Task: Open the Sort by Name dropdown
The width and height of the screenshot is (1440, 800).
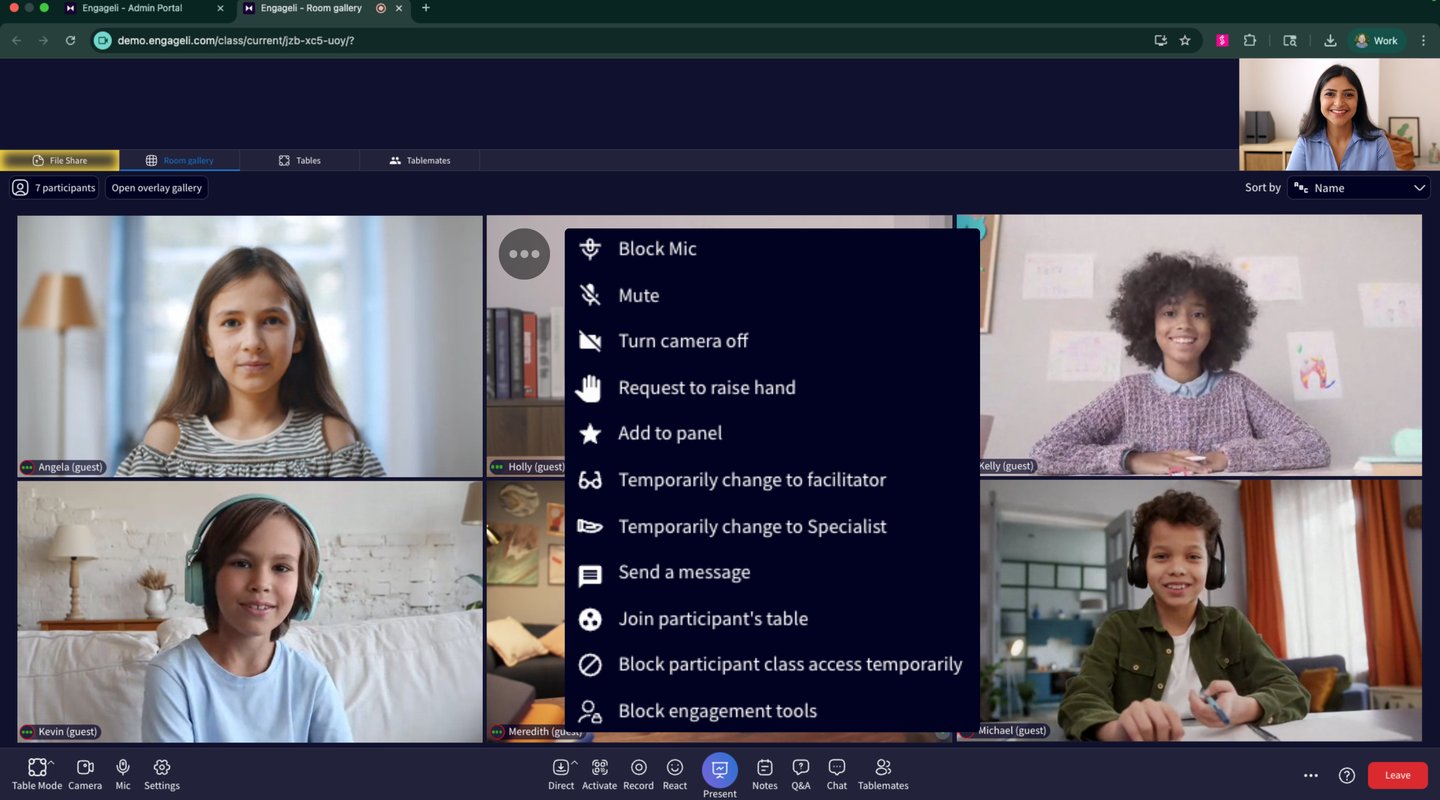Action: pyautogui.click(x=1358, y=187)
